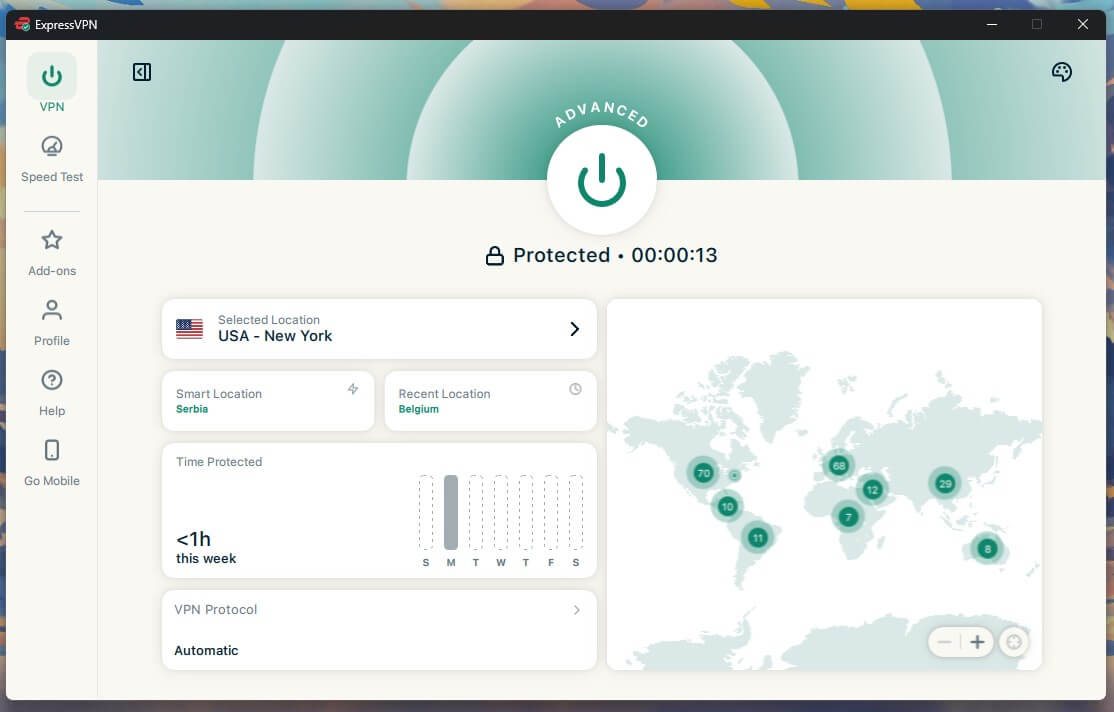This screenshot has width=1114, height=712.
Task: Click the map cluster marked 12
Action: [872, 490]
